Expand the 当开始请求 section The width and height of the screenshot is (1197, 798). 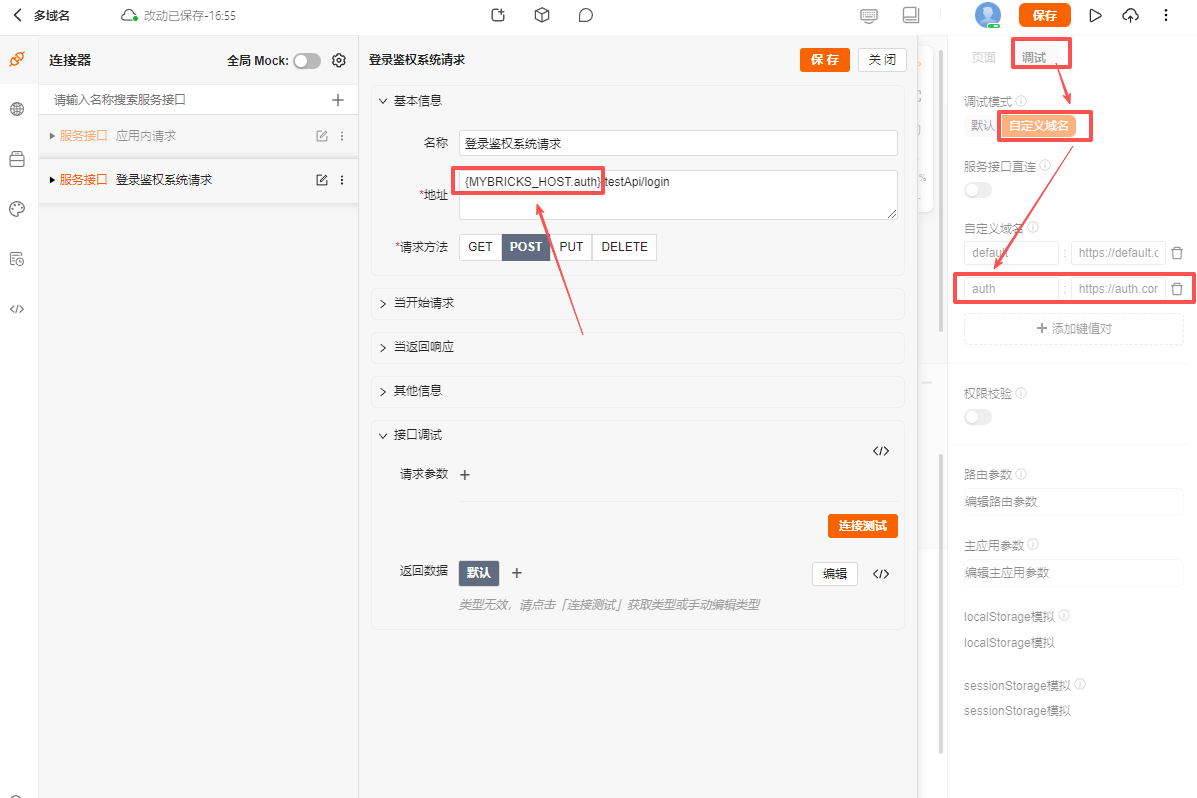tap(424, 303)
